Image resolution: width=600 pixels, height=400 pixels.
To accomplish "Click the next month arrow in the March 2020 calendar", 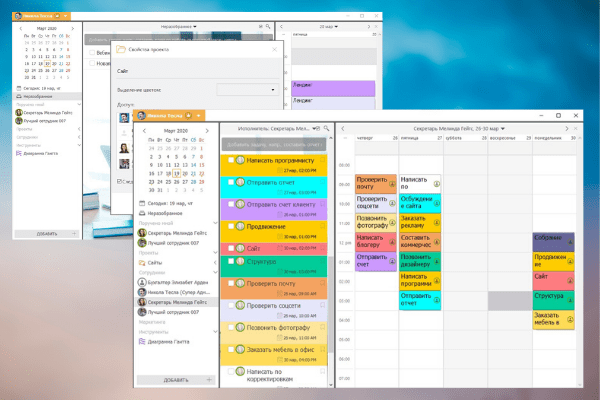I will pos(208,130).
